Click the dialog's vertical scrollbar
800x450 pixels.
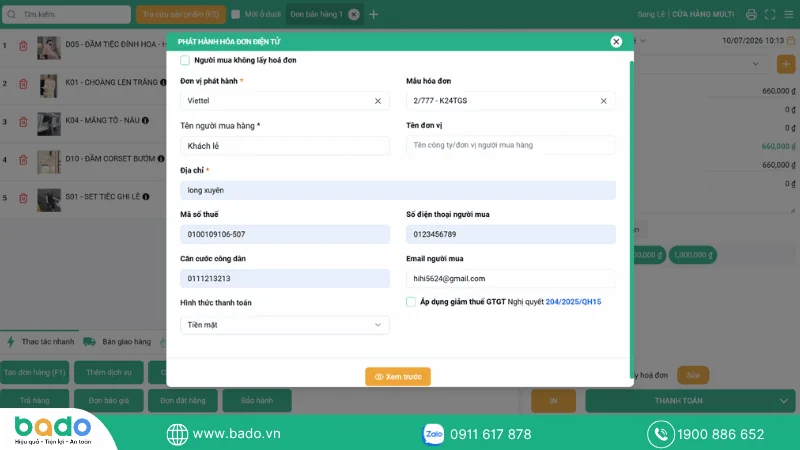click(632, 219)
